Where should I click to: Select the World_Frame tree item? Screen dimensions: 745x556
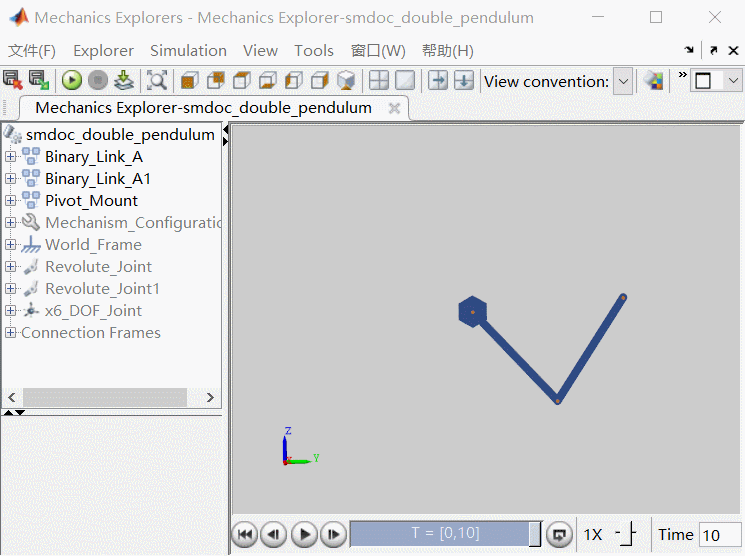(x=93, y=245)
